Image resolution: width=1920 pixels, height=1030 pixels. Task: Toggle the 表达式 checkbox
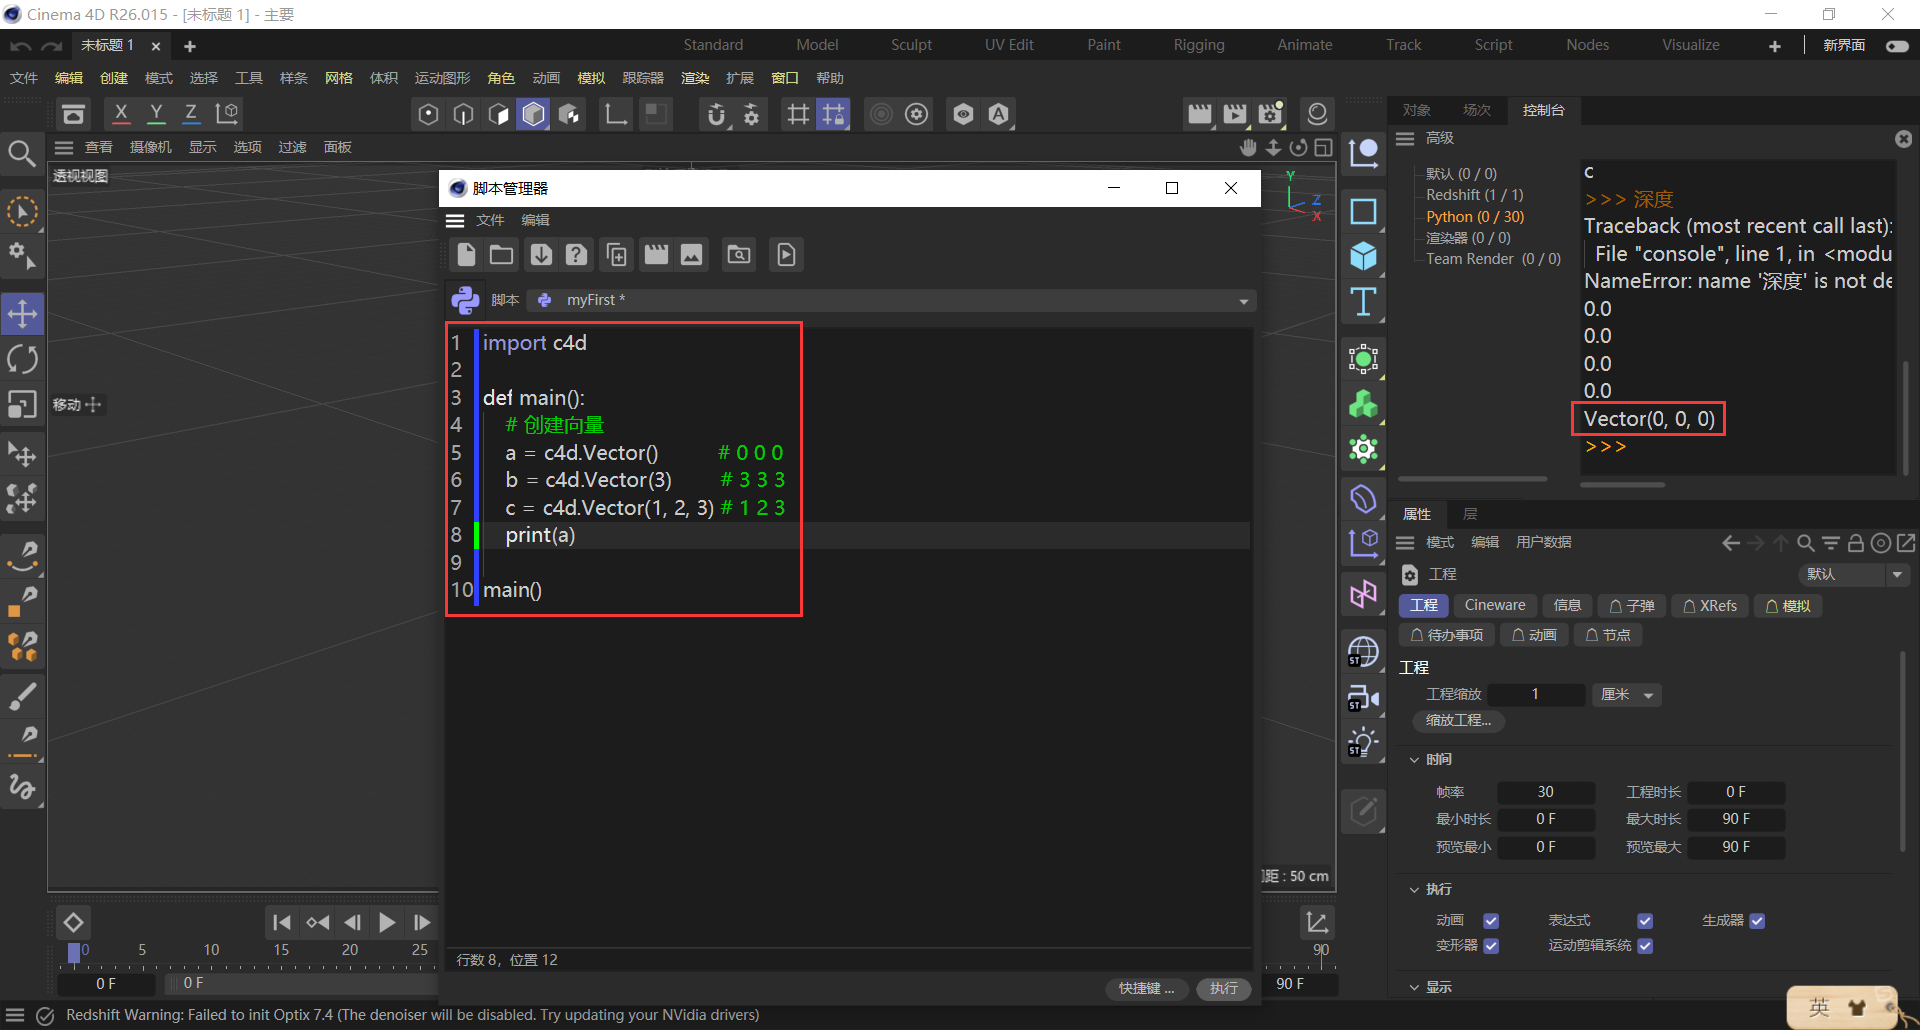1645,921
